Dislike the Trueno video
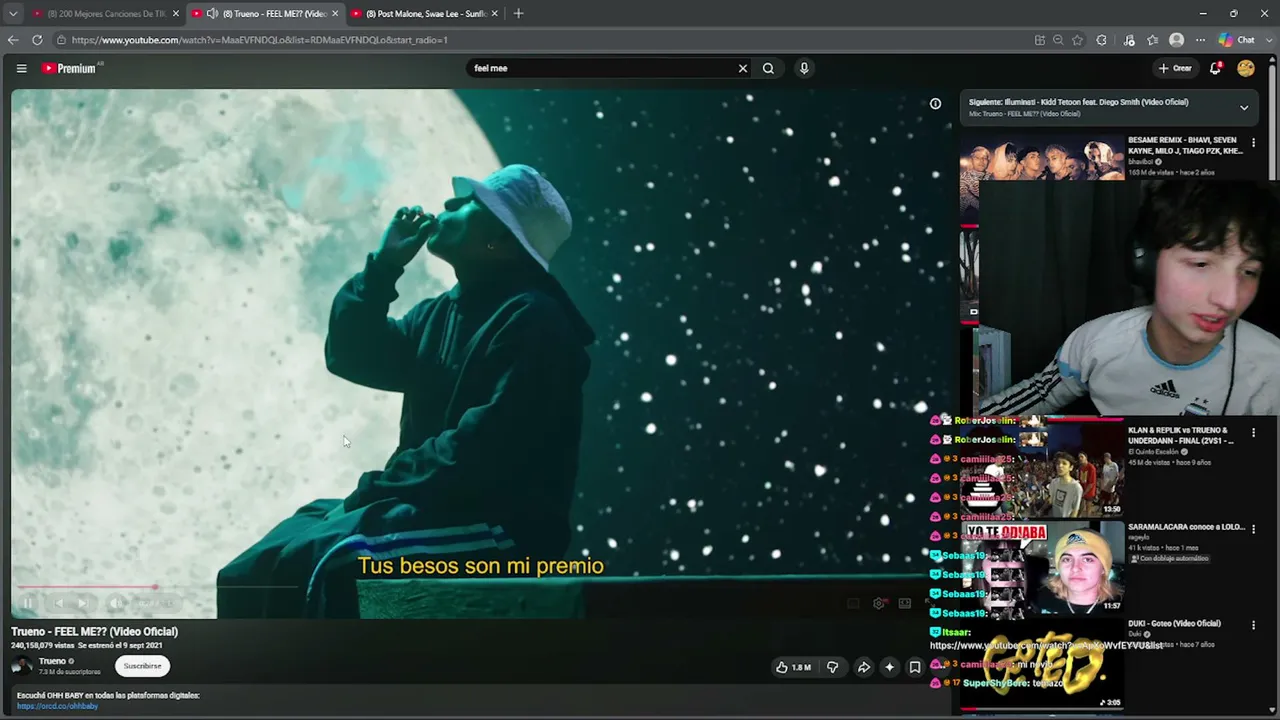This screenshot has height=720, width=1280. point(832,667)
